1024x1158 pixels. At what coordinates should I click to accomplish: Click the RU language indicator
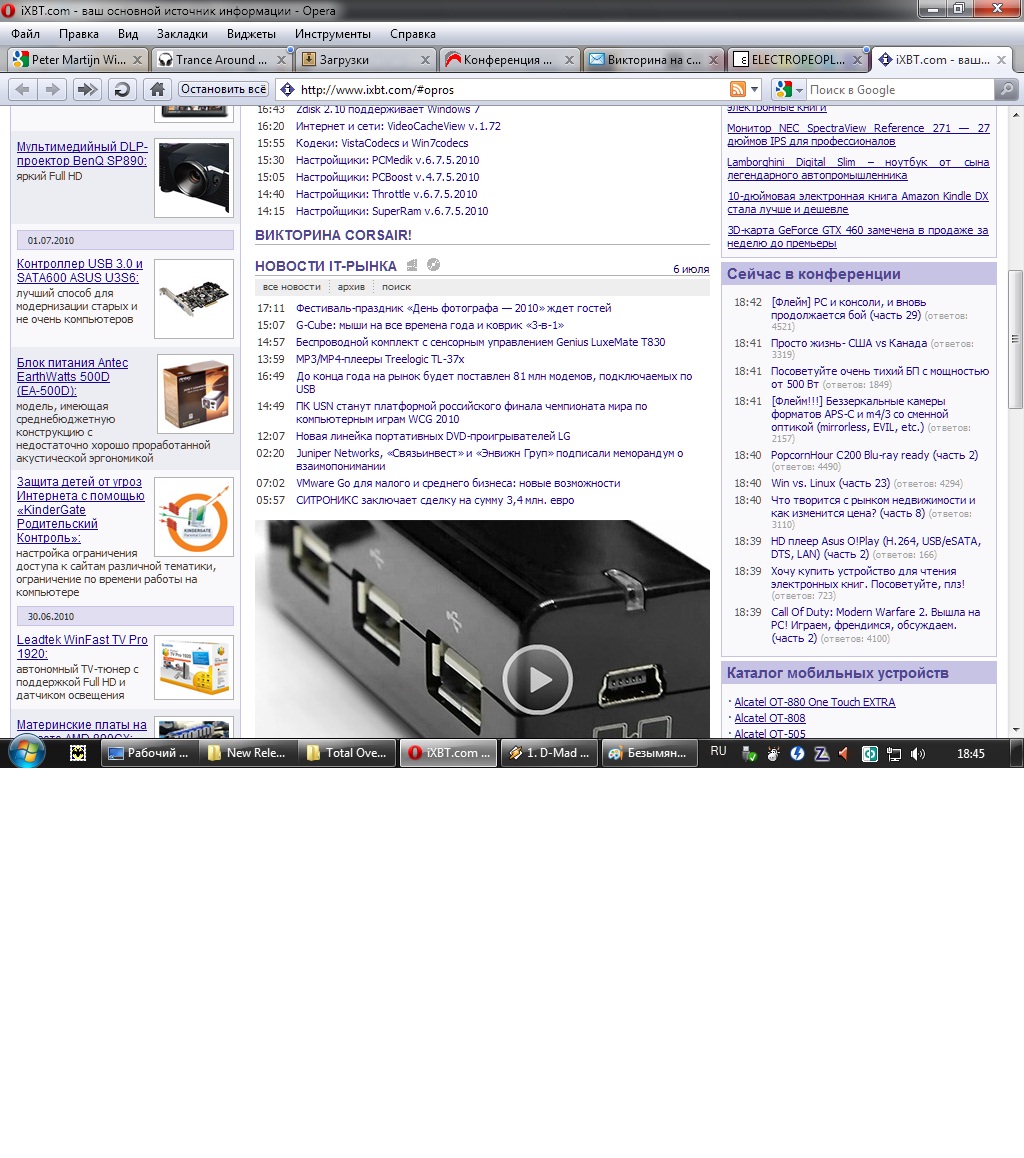click(x=718, y=751)
